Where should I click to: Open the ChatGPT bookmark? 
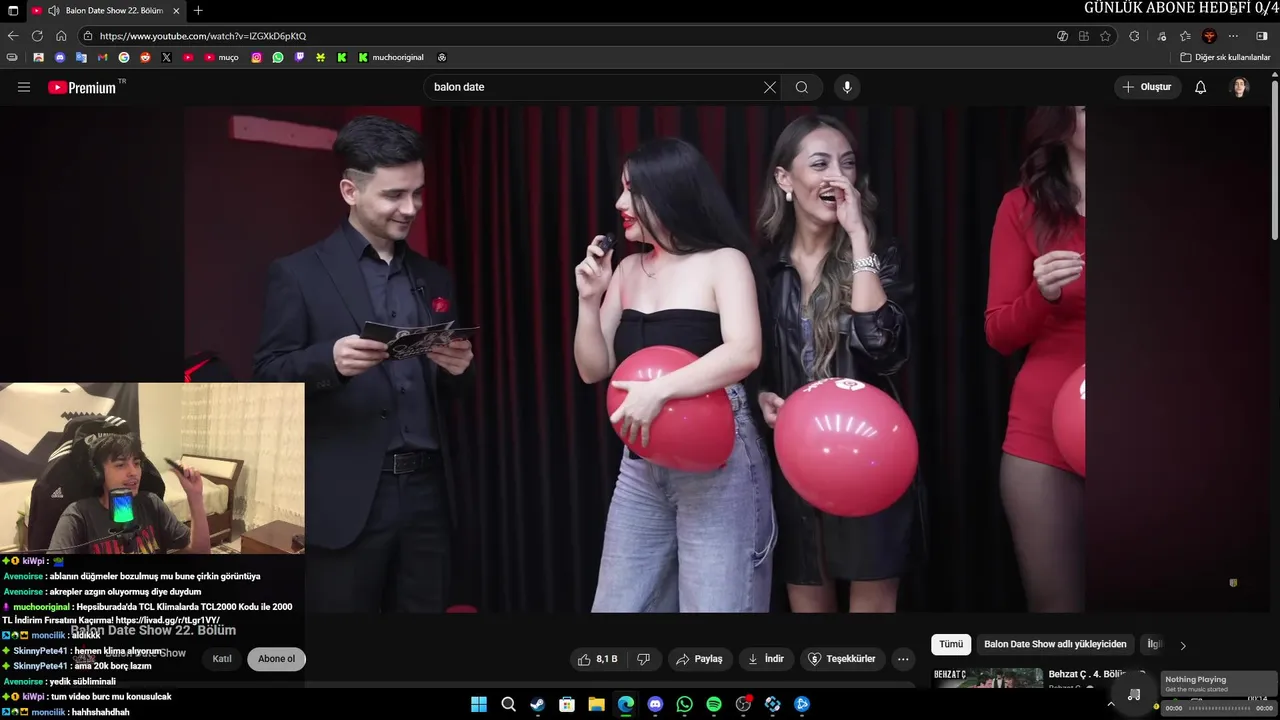click(x=442, y=58)
